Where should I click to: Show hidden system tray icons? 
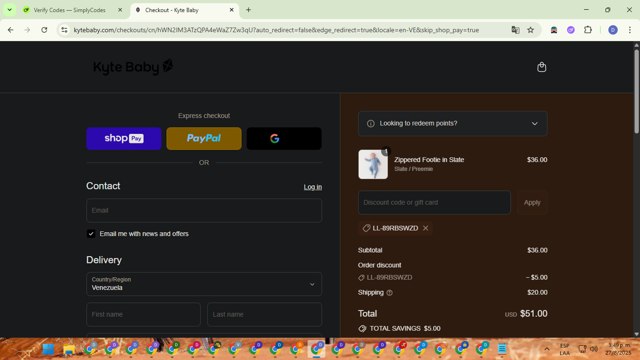(547, 349)
